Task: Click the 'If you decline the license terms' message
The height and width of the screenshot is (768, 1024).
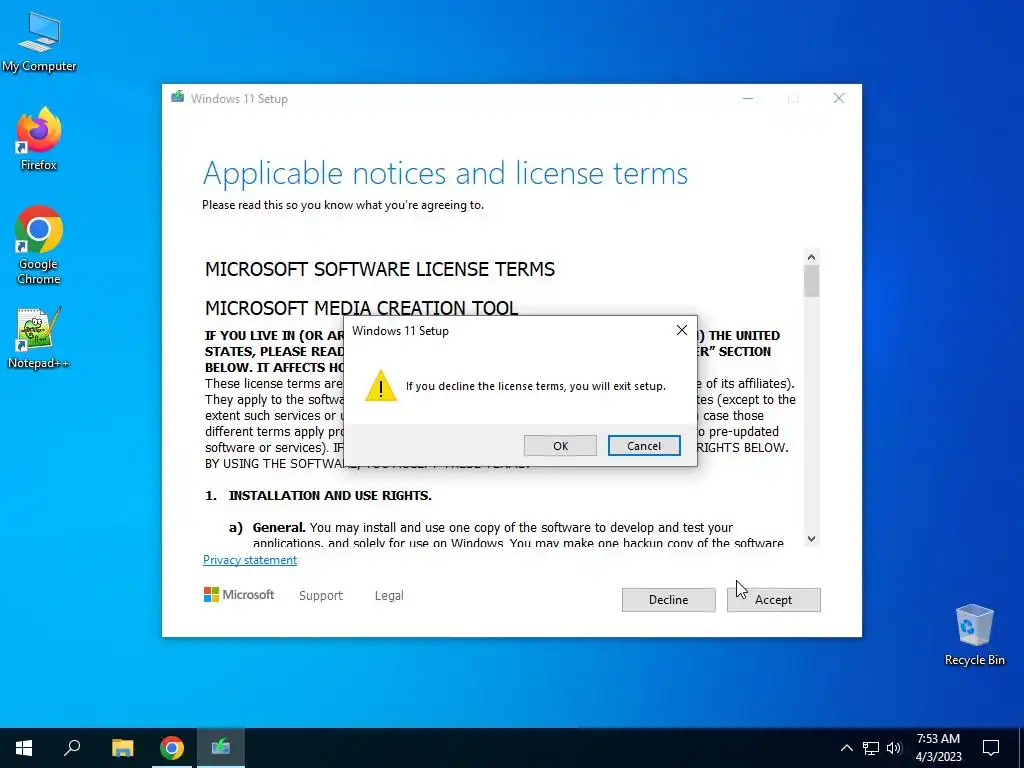Action: 536,386
